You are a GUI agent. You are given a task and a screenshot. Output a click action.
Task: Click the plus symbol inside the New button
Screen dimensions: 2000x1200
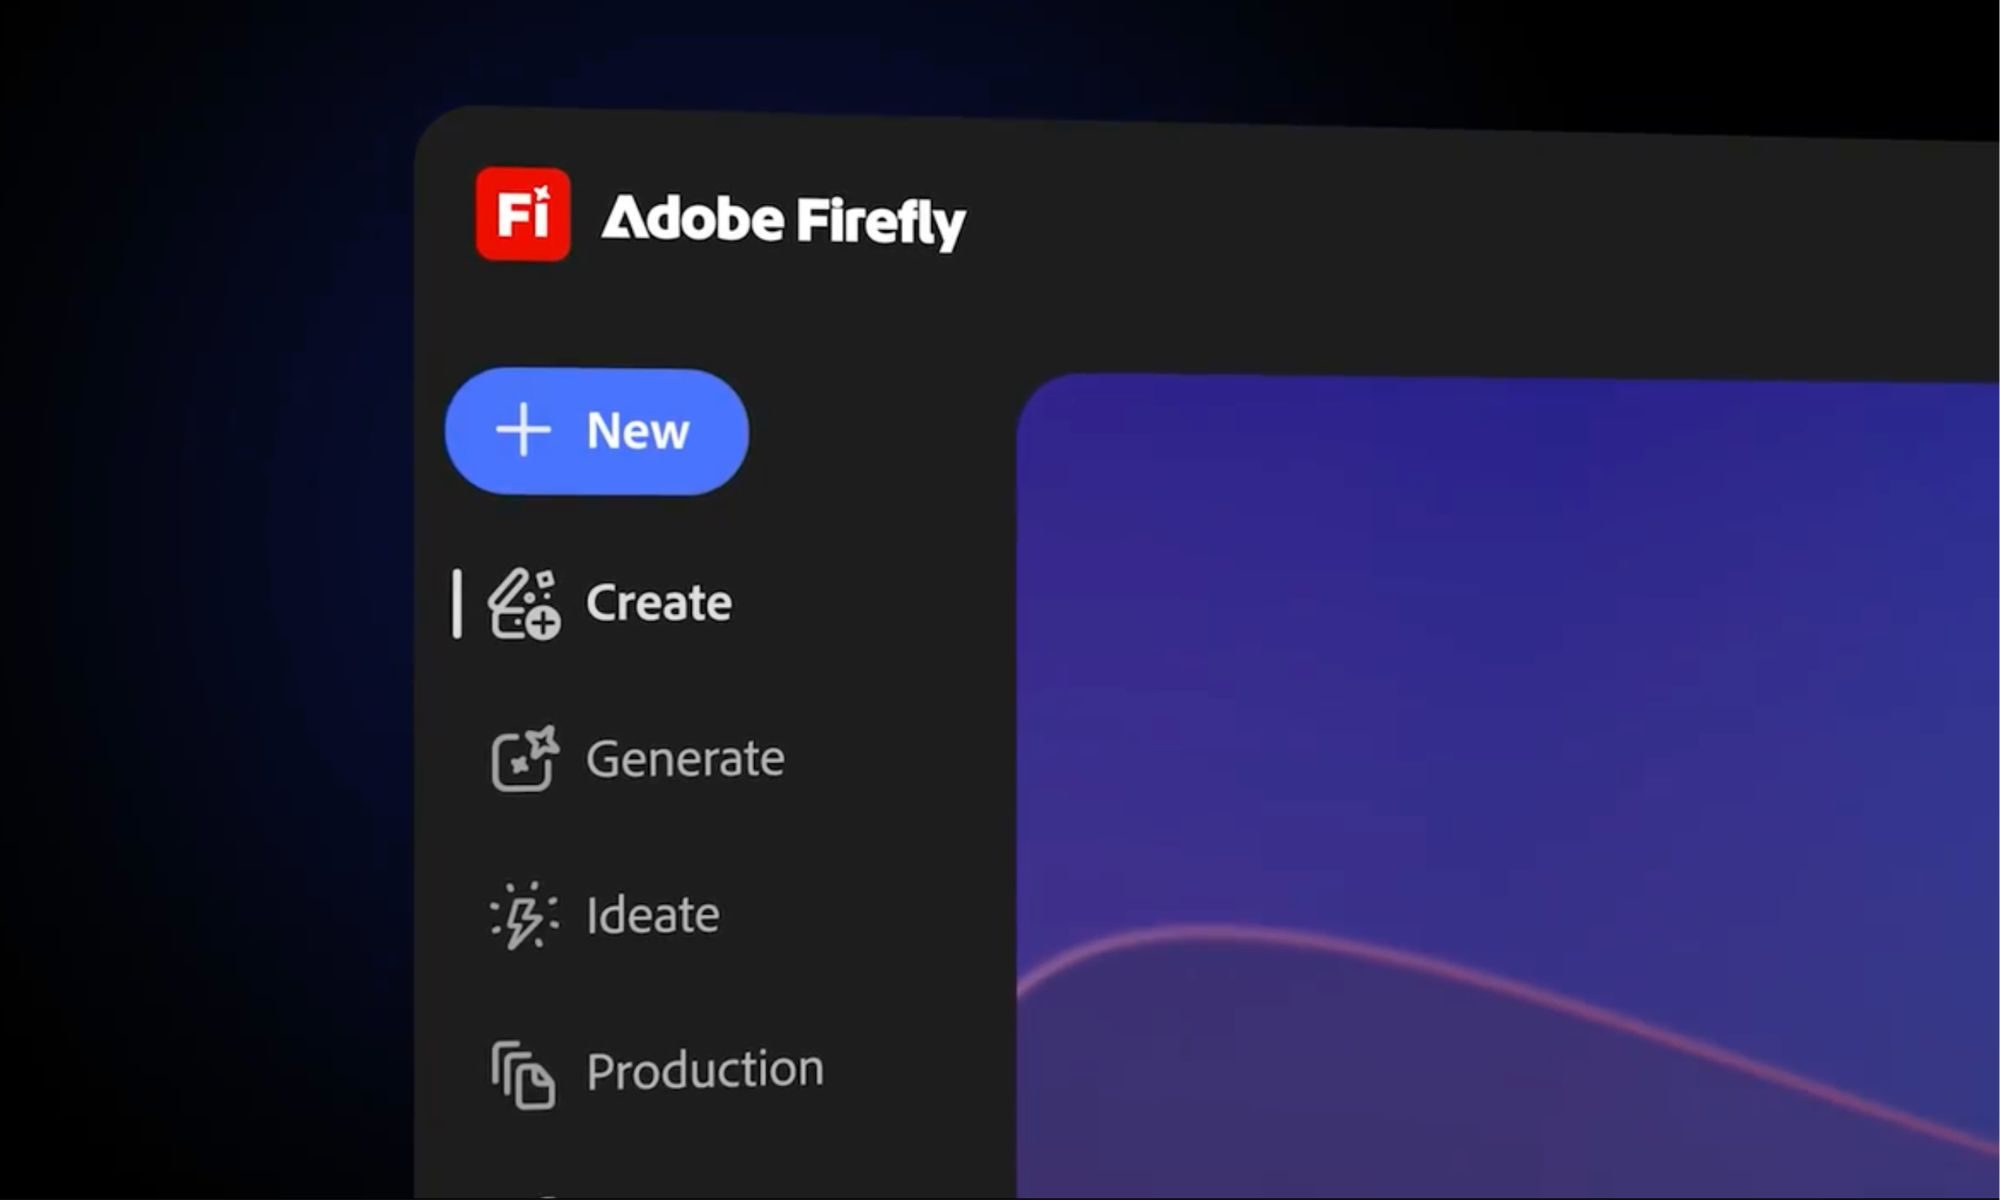point(524,430)
